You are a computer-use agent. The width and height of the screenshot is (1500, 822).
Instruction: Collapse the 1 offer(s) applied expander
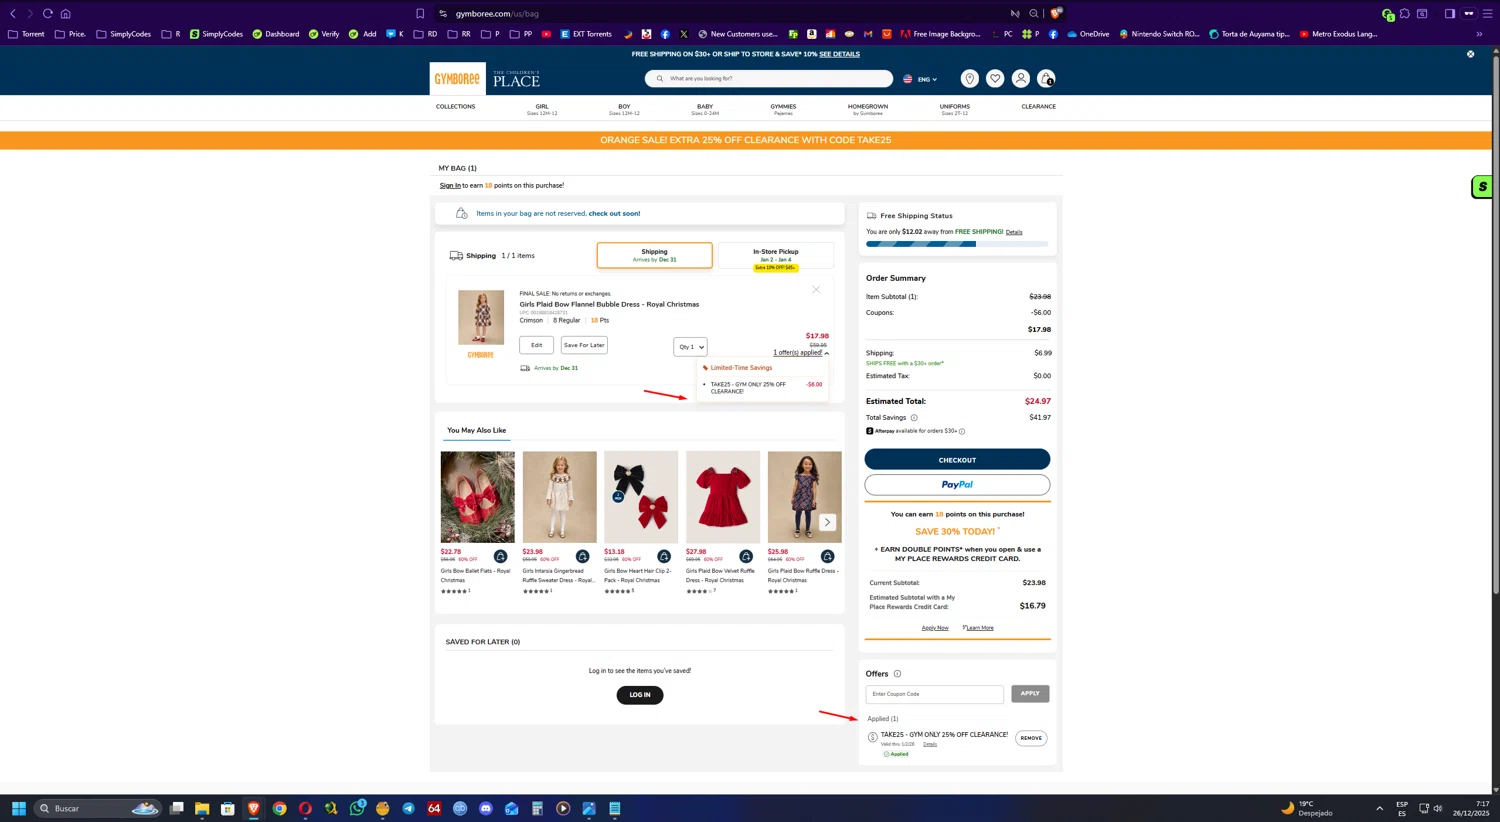click(801, 353)
